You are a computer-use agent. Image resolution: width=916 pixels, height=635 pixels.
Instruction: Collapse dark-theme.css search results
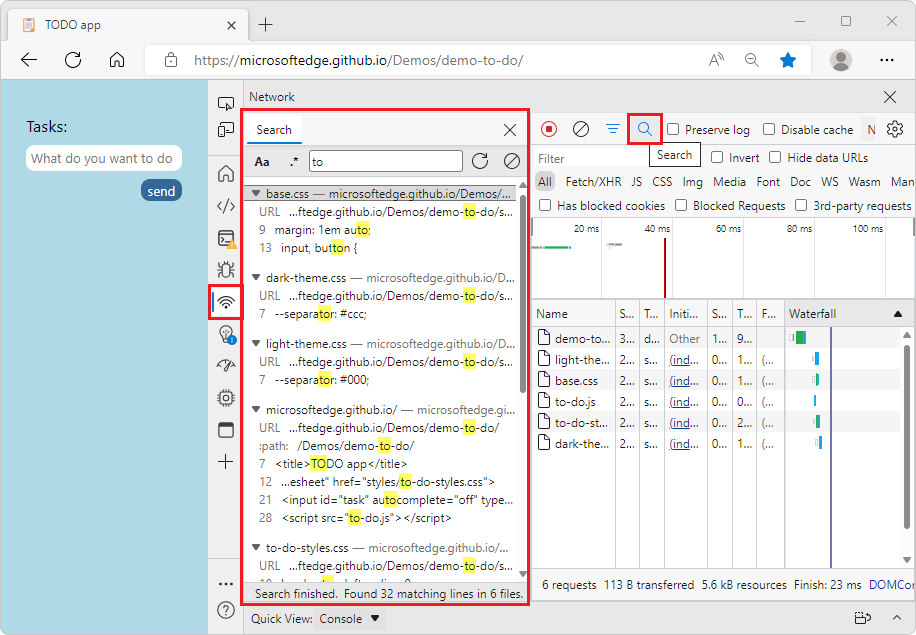[x=256, y=277]
